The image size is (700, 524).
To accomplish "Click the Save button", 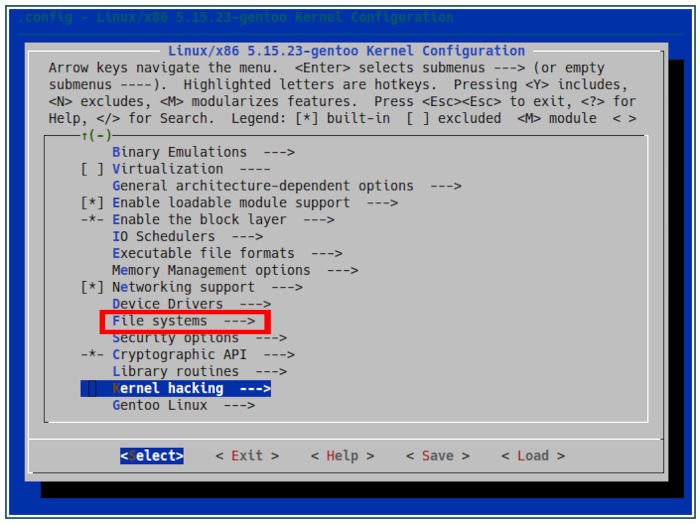I will coord(438,456).
